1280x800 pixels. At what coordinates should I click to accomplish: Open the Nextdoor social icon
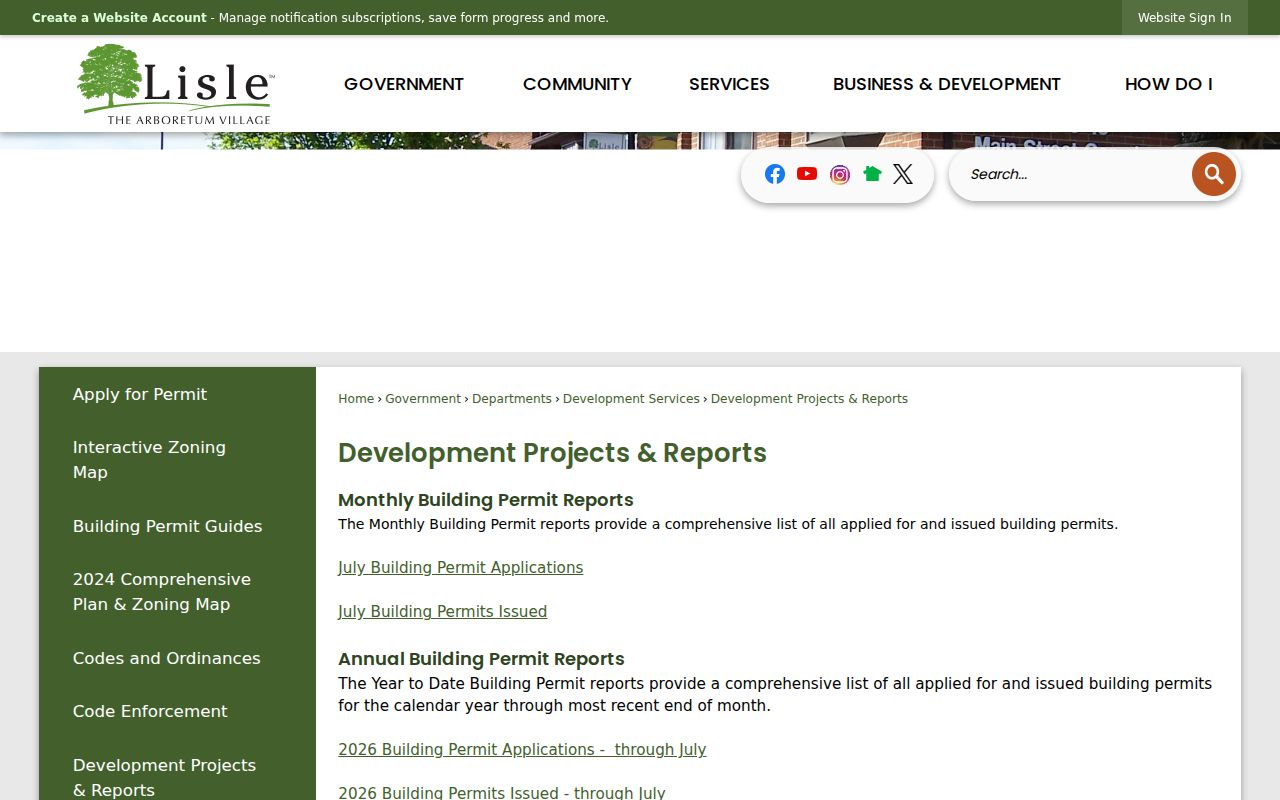click(x=872, y=174)
